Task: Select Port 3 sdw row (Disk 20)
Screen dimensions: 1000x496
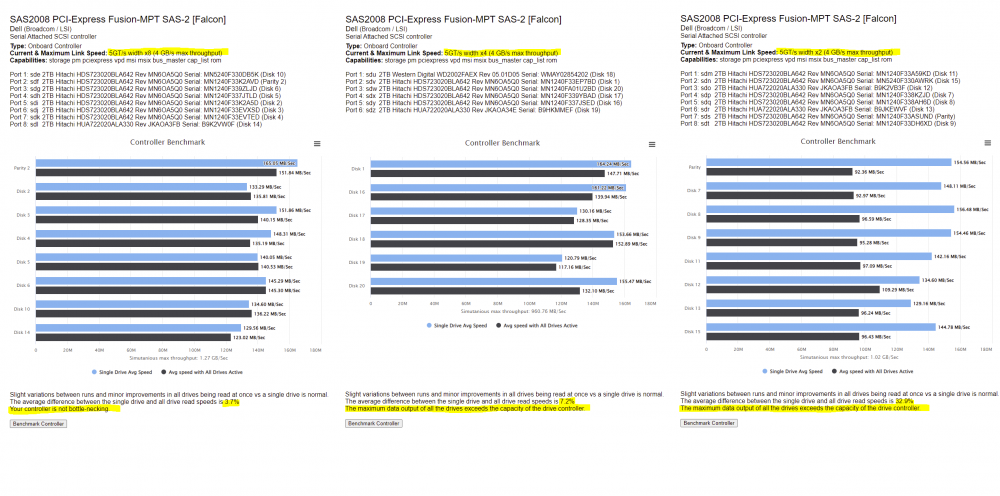Action: tap(485, 89)
